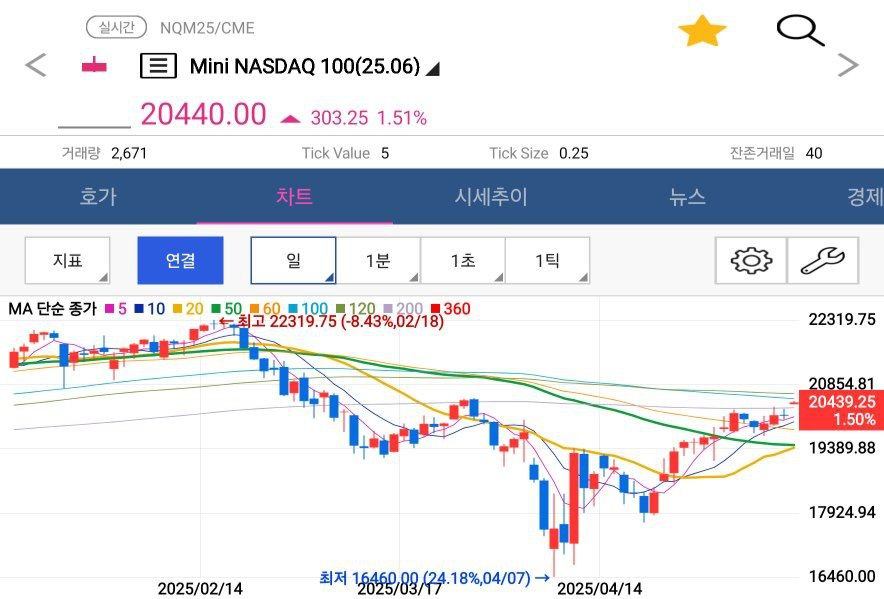Click the pink up-triangle change indicator
Image resolution: width=884 pixels, height=599 pixels.
(291, 118)
